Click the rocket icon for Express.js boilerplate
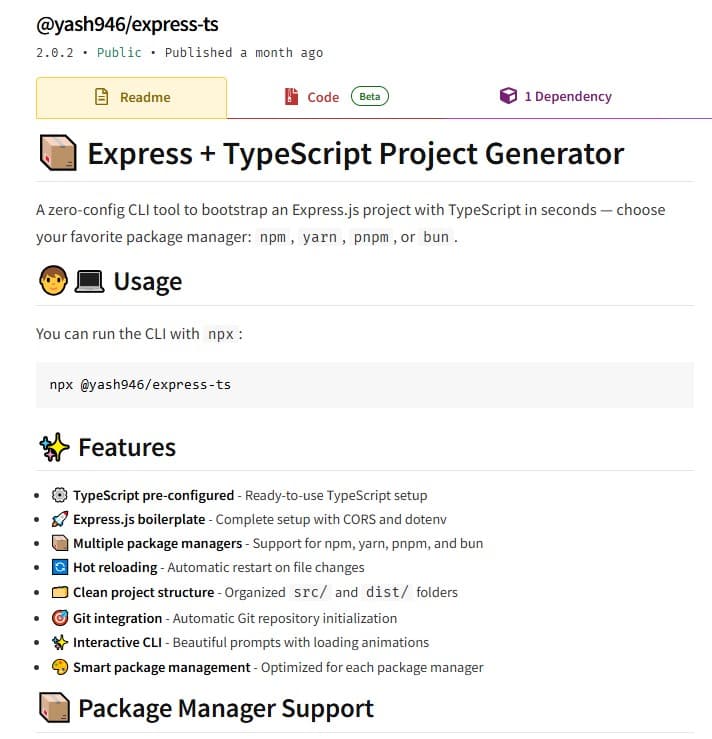Viewport: 712px width, 739px height. [x=60, y=519]
